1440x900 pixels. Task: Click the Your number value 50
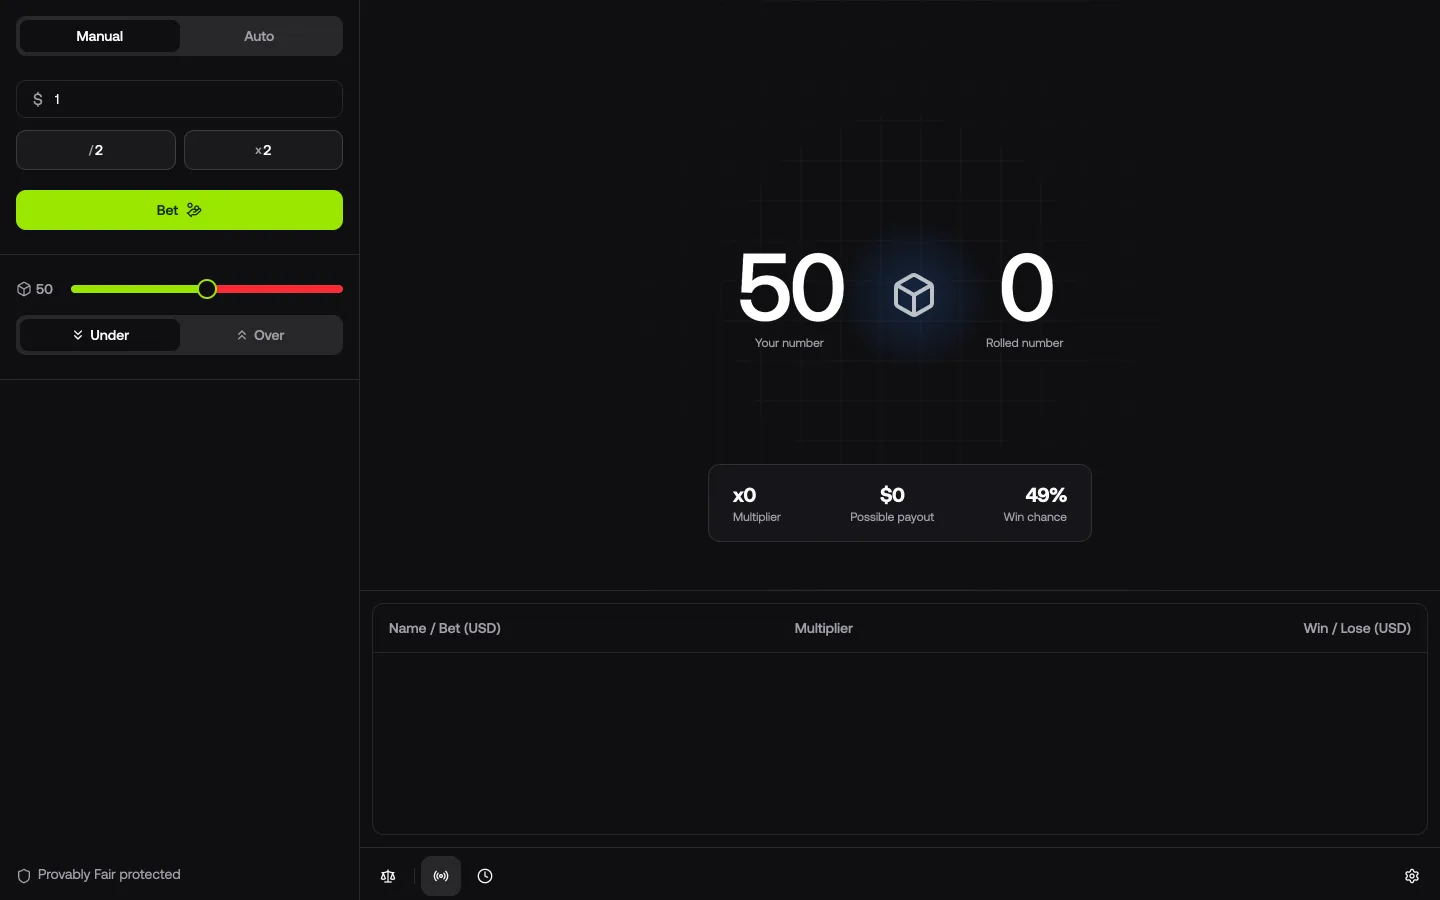click(790, 288)
